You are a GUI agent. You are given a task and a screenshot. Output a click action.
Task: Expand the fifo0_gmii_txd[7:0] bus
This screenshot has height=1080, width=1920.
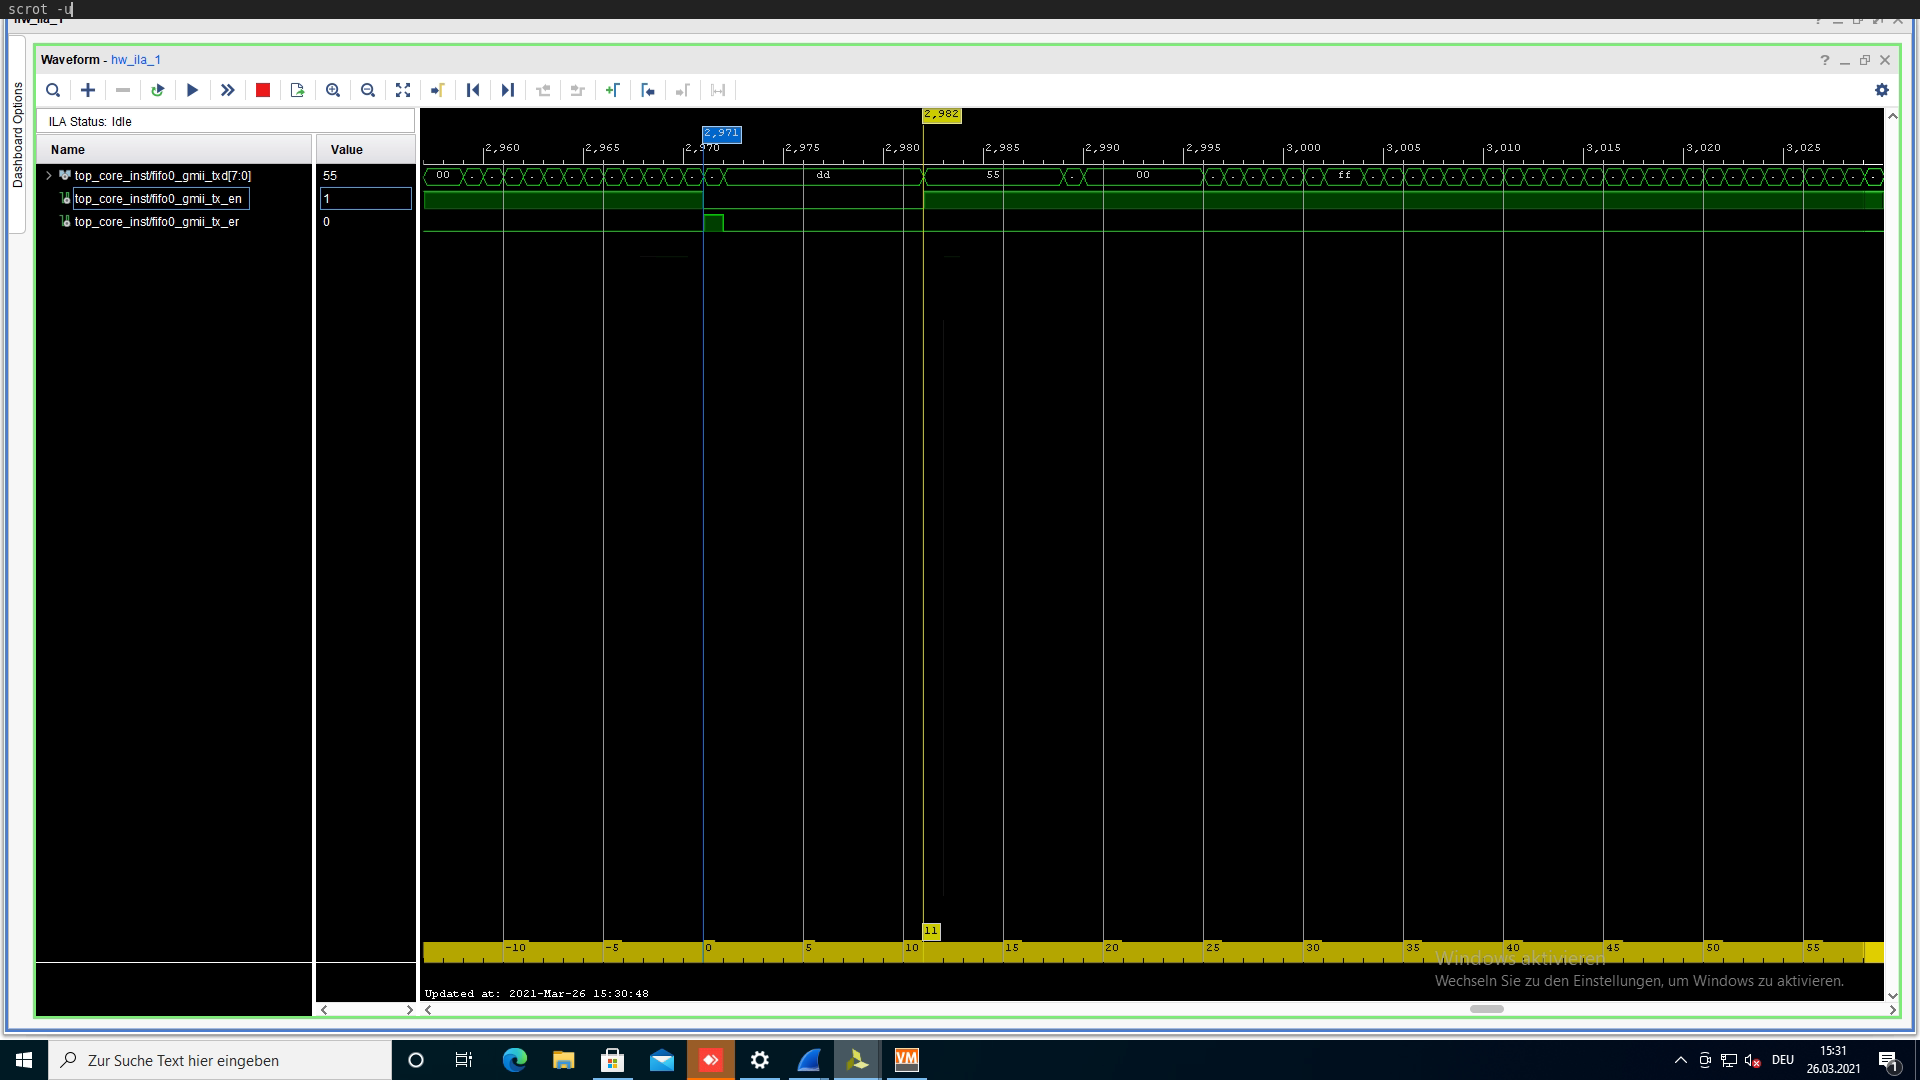(48, 175)
